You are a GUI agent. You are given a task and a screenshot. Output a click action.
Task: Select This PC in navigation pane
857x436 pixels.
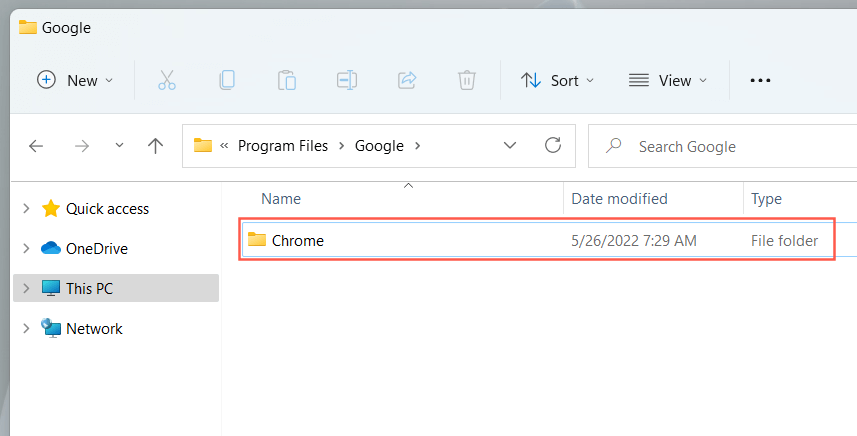(x=89, y=289)
